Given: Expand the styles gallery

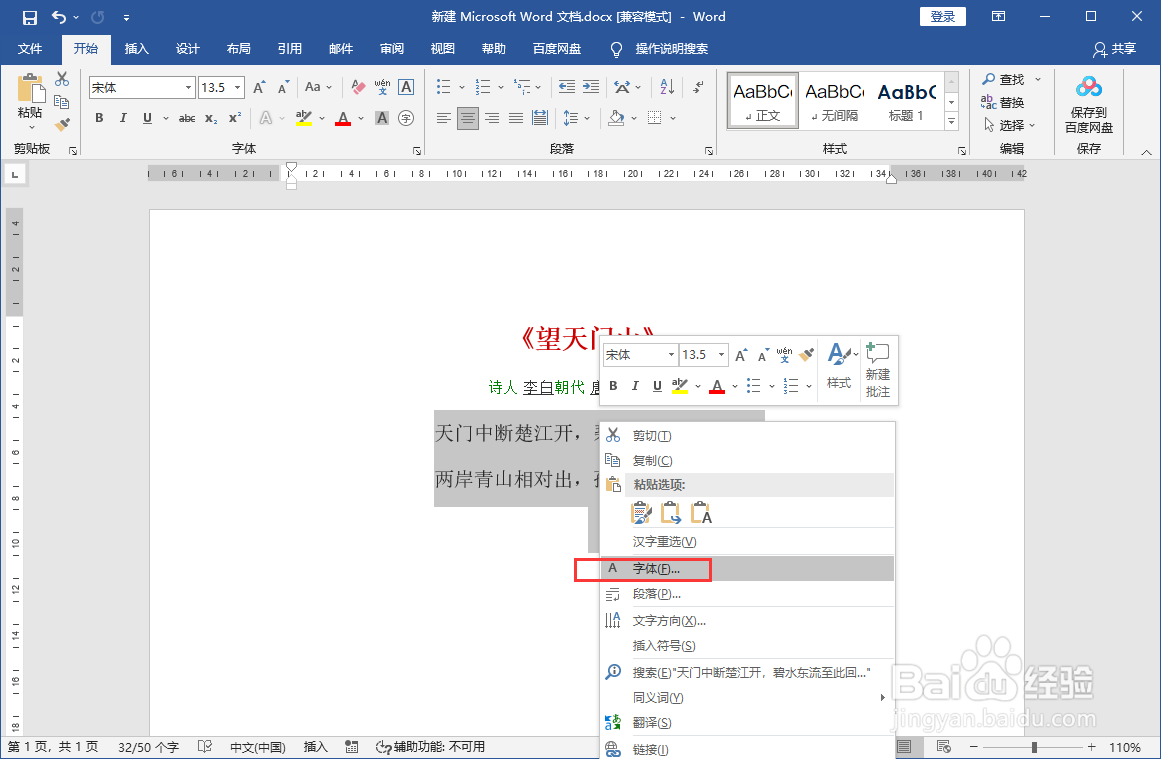Looking at the screenshot, I should click(952, 121).
